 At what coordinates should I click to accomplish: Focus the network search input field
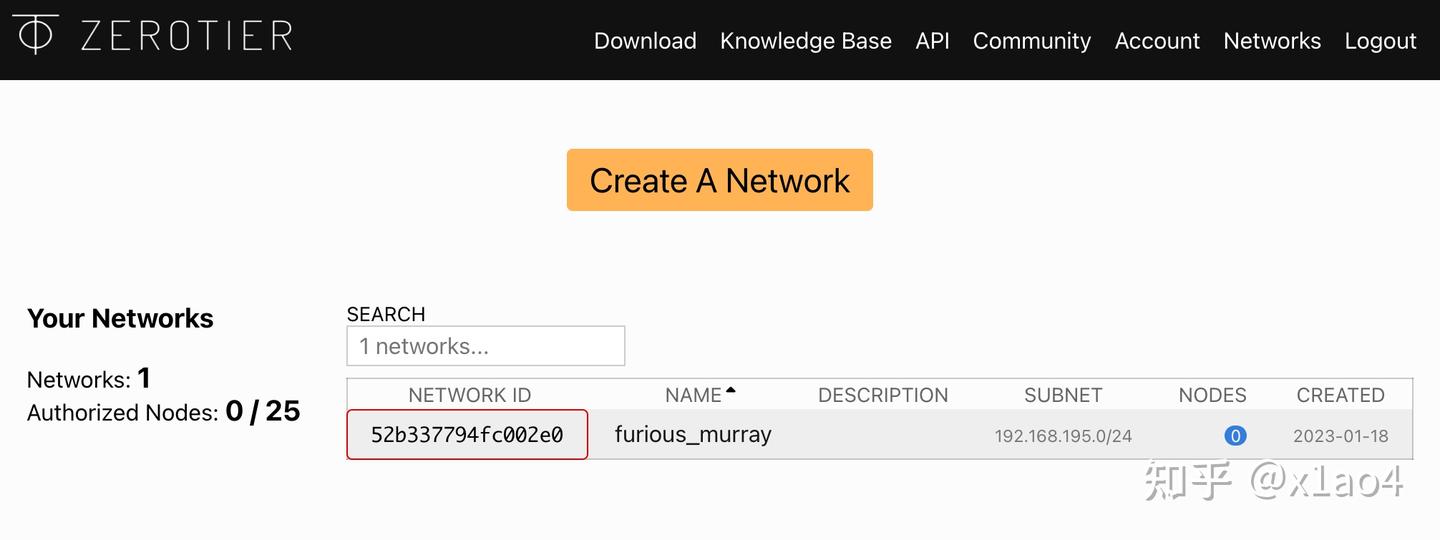485,346
